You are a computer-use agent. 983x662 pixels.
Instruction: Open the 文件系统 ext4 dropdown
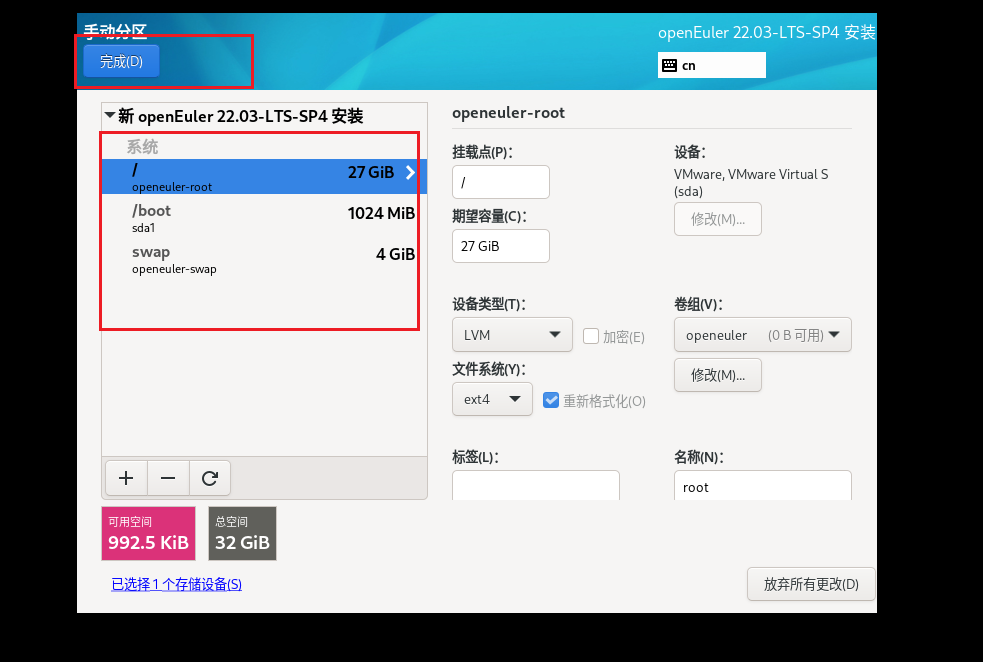[492, 399]
